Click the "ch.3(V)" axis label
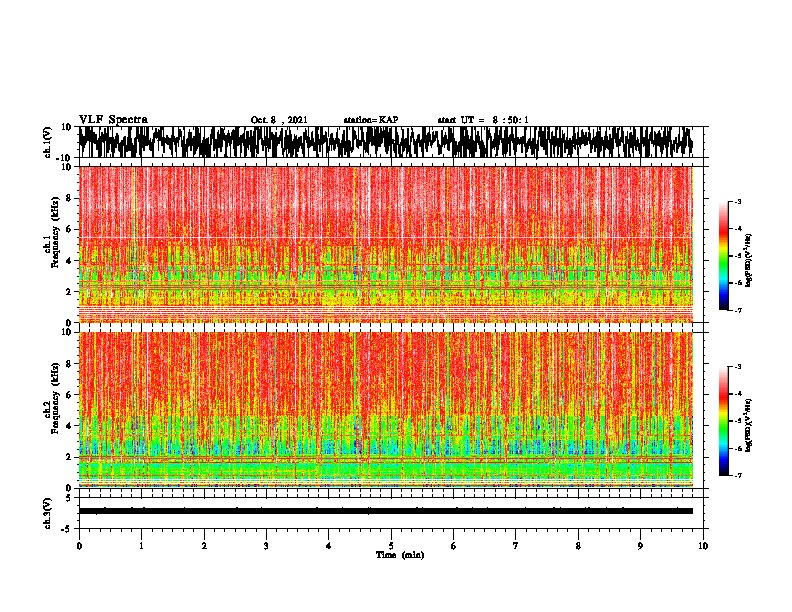This screenshot has width=792, height=612. [48, 514]
